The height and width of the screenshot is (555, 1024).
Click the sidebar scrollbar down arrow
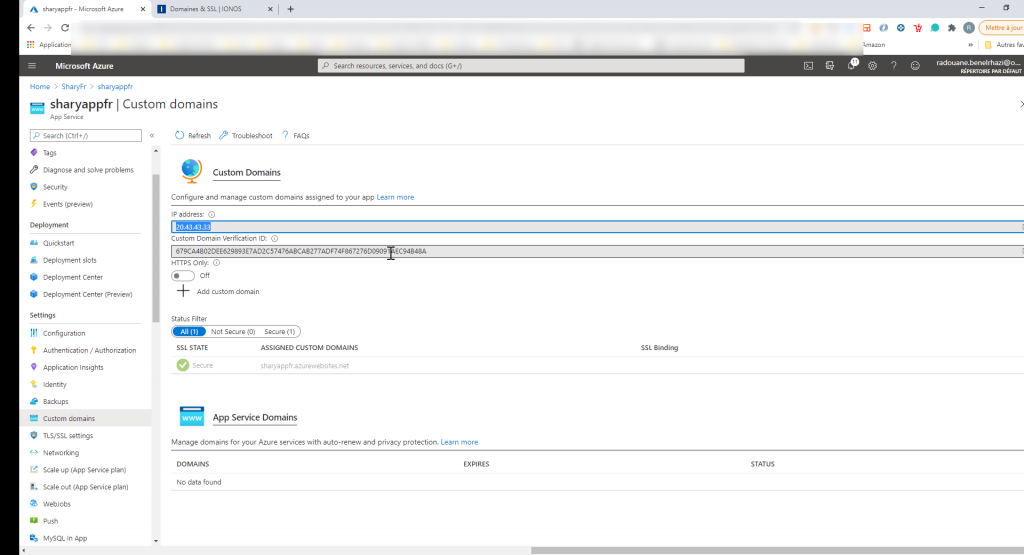[155, 541]
